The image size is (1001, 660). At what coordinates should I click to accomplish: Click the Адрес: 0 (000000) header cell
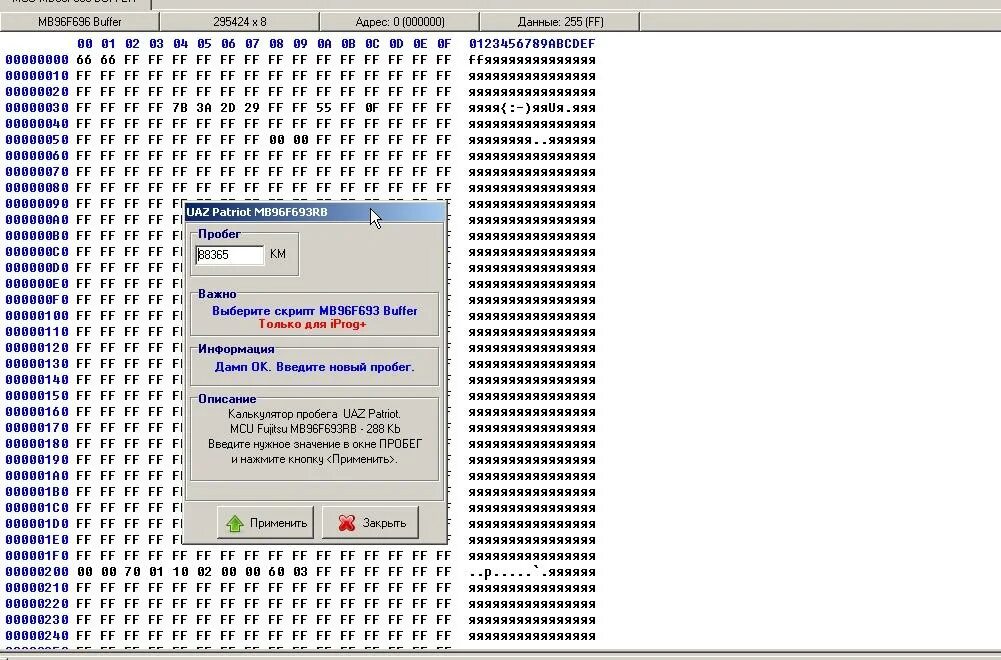[x=400, y=22]
